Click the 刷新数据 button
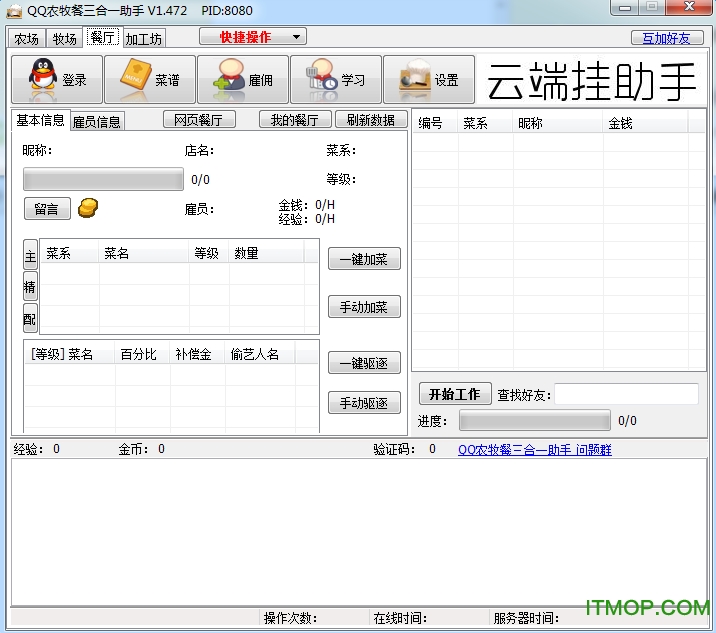This screenshot has height=633, width=716. pos(371,120)
